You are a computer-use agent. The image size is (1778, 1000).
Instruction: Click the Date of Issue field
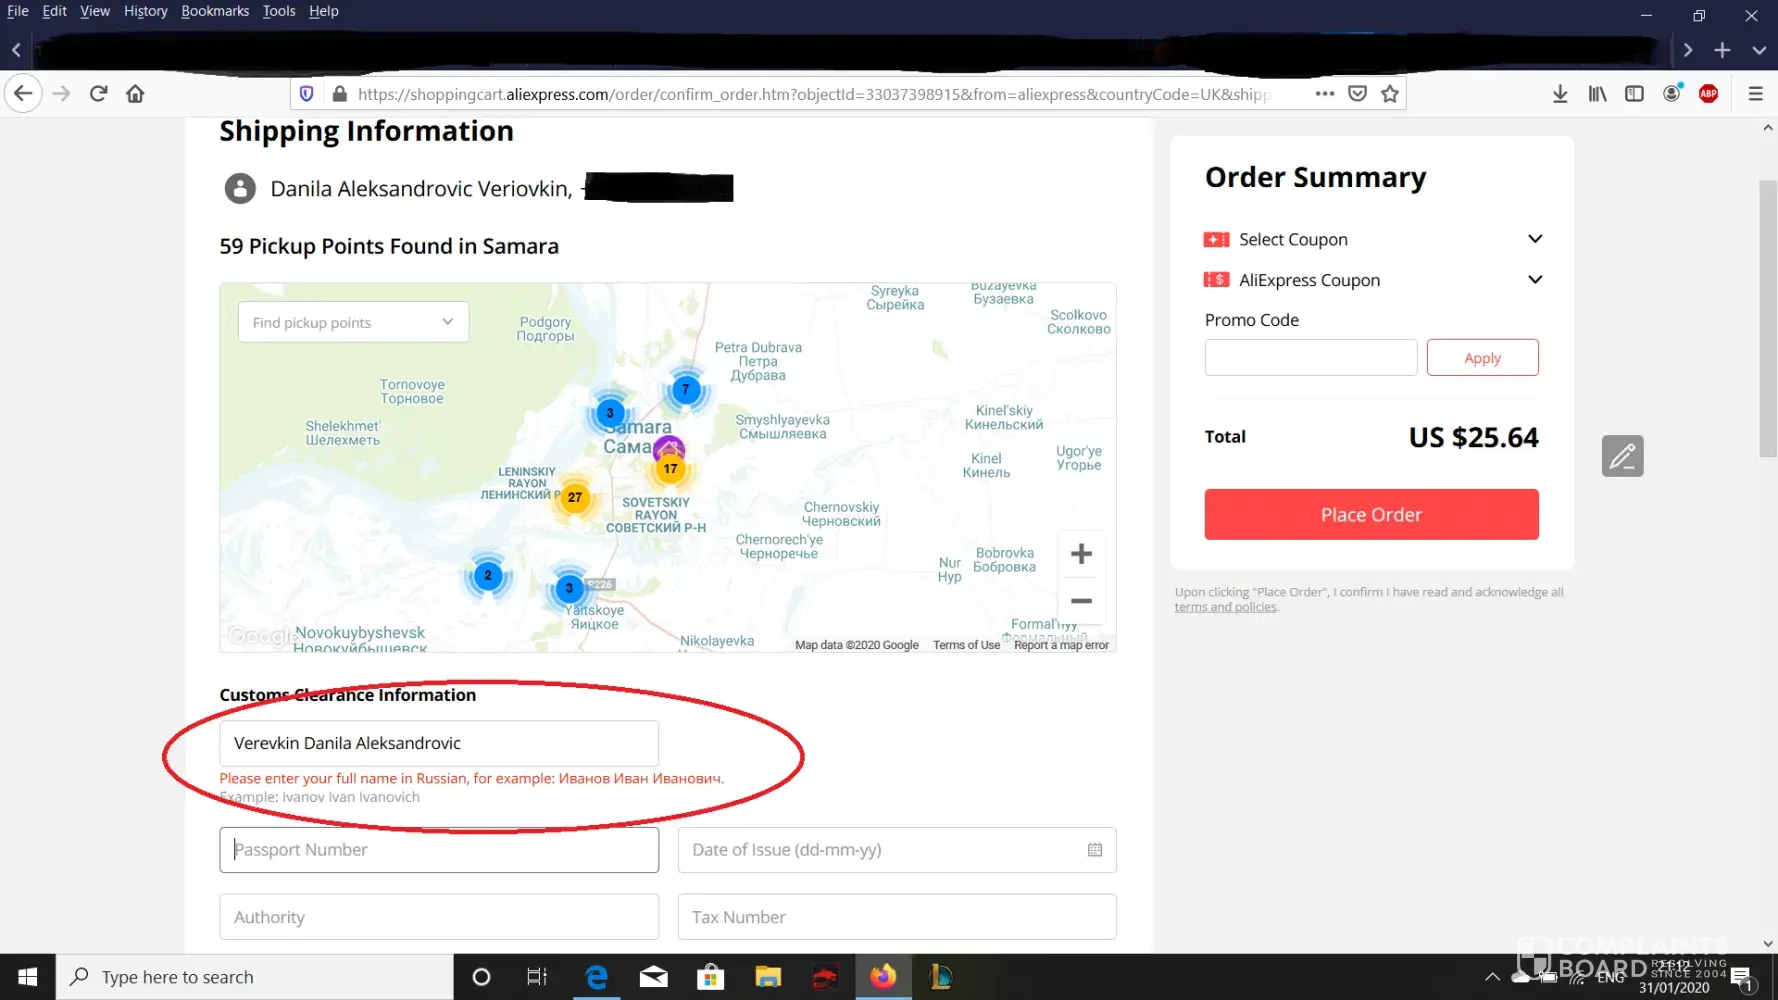tap(897, 850)
